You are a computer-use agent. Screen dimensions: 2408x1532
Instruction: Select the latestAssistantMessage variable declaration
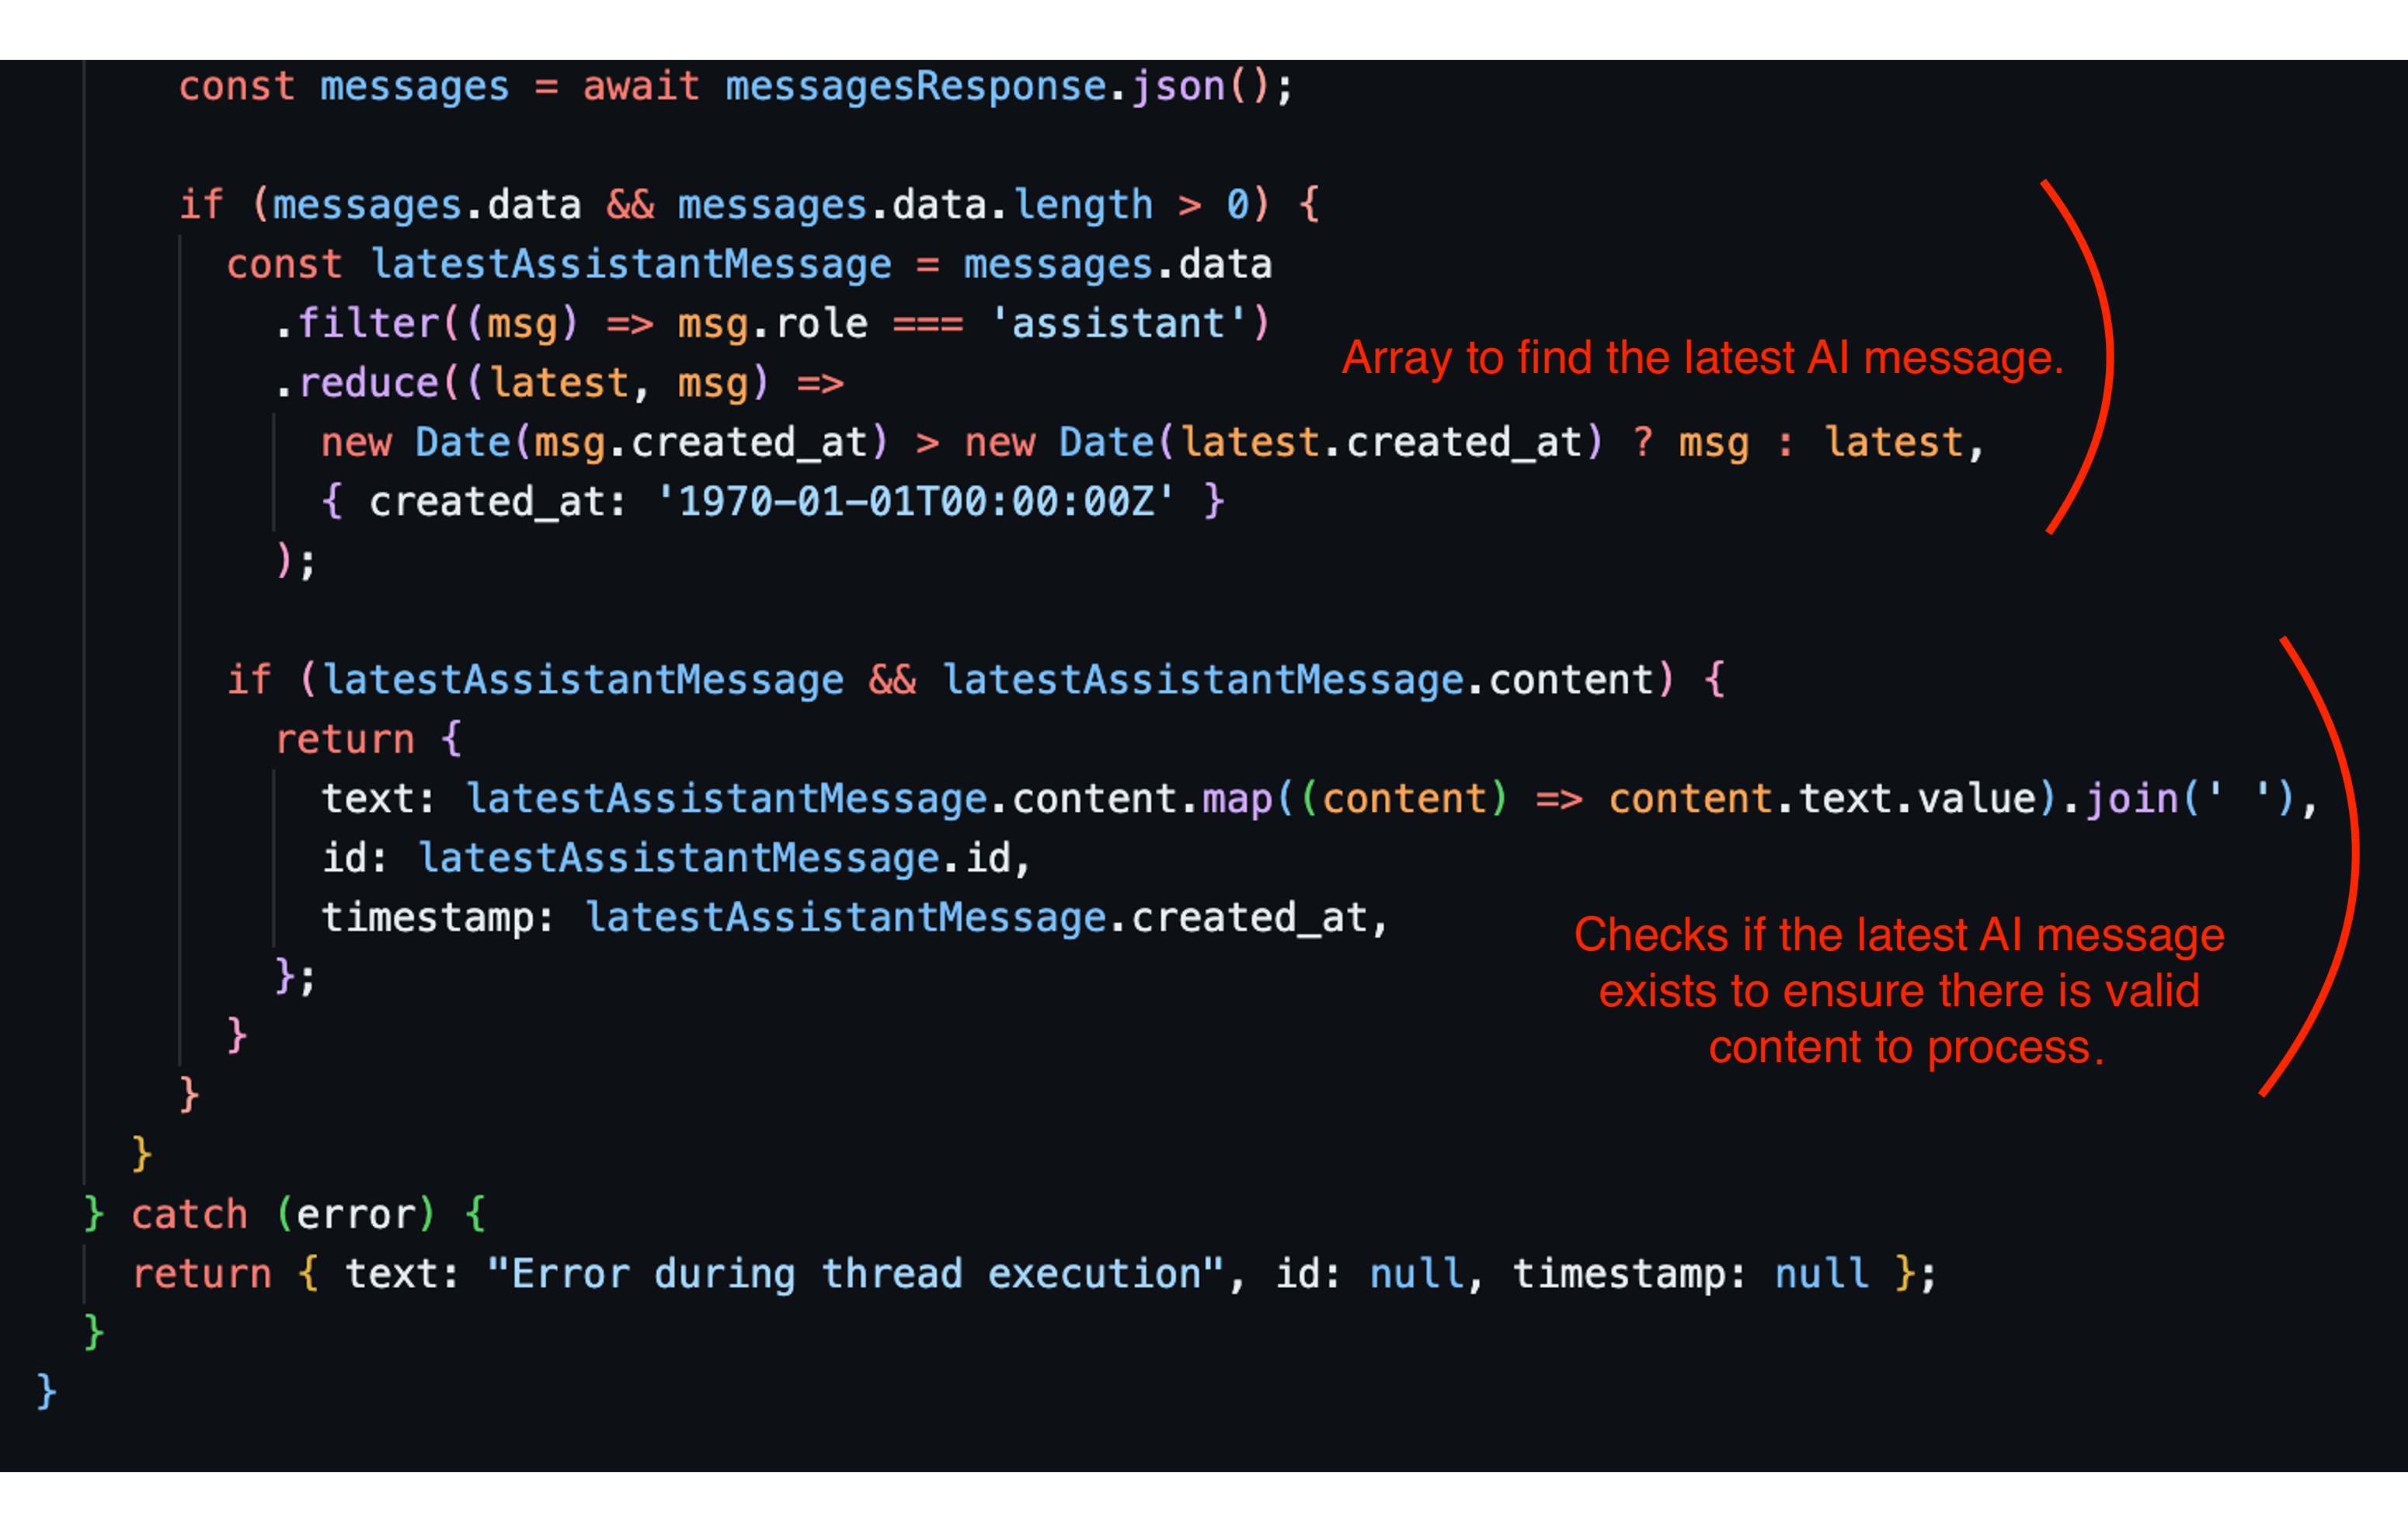(631, 265)
